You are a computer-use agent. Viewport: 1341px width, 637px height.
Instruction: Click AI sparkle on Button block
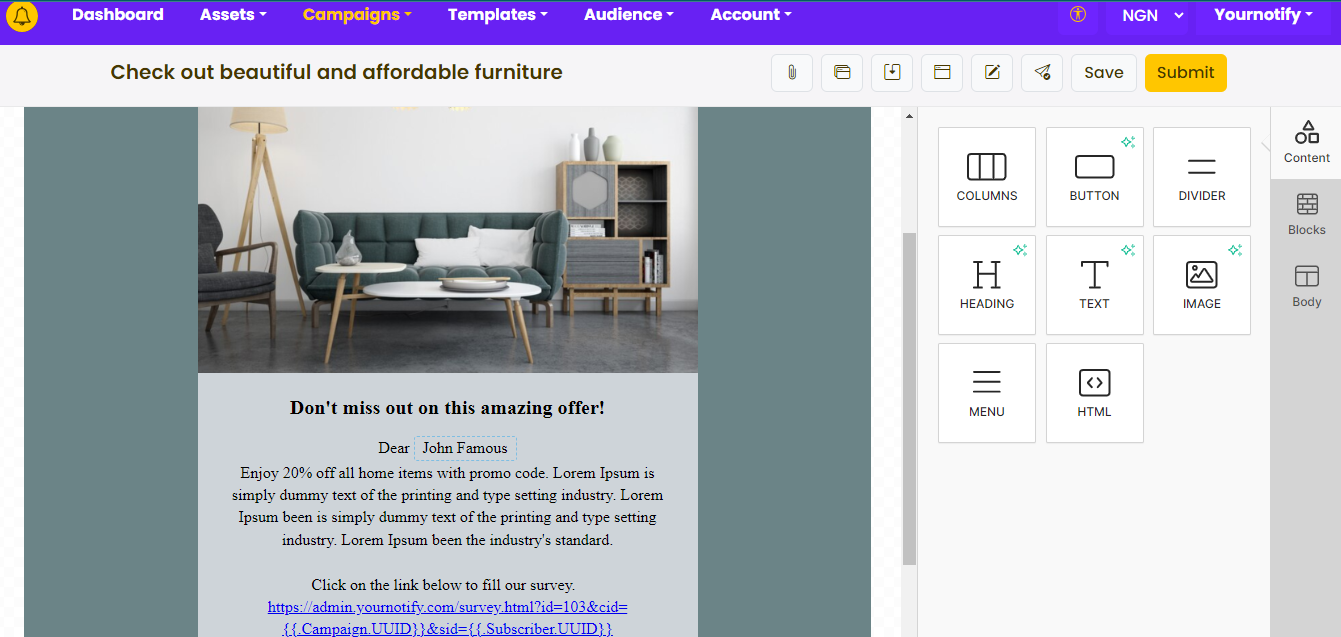point(1128,143)
